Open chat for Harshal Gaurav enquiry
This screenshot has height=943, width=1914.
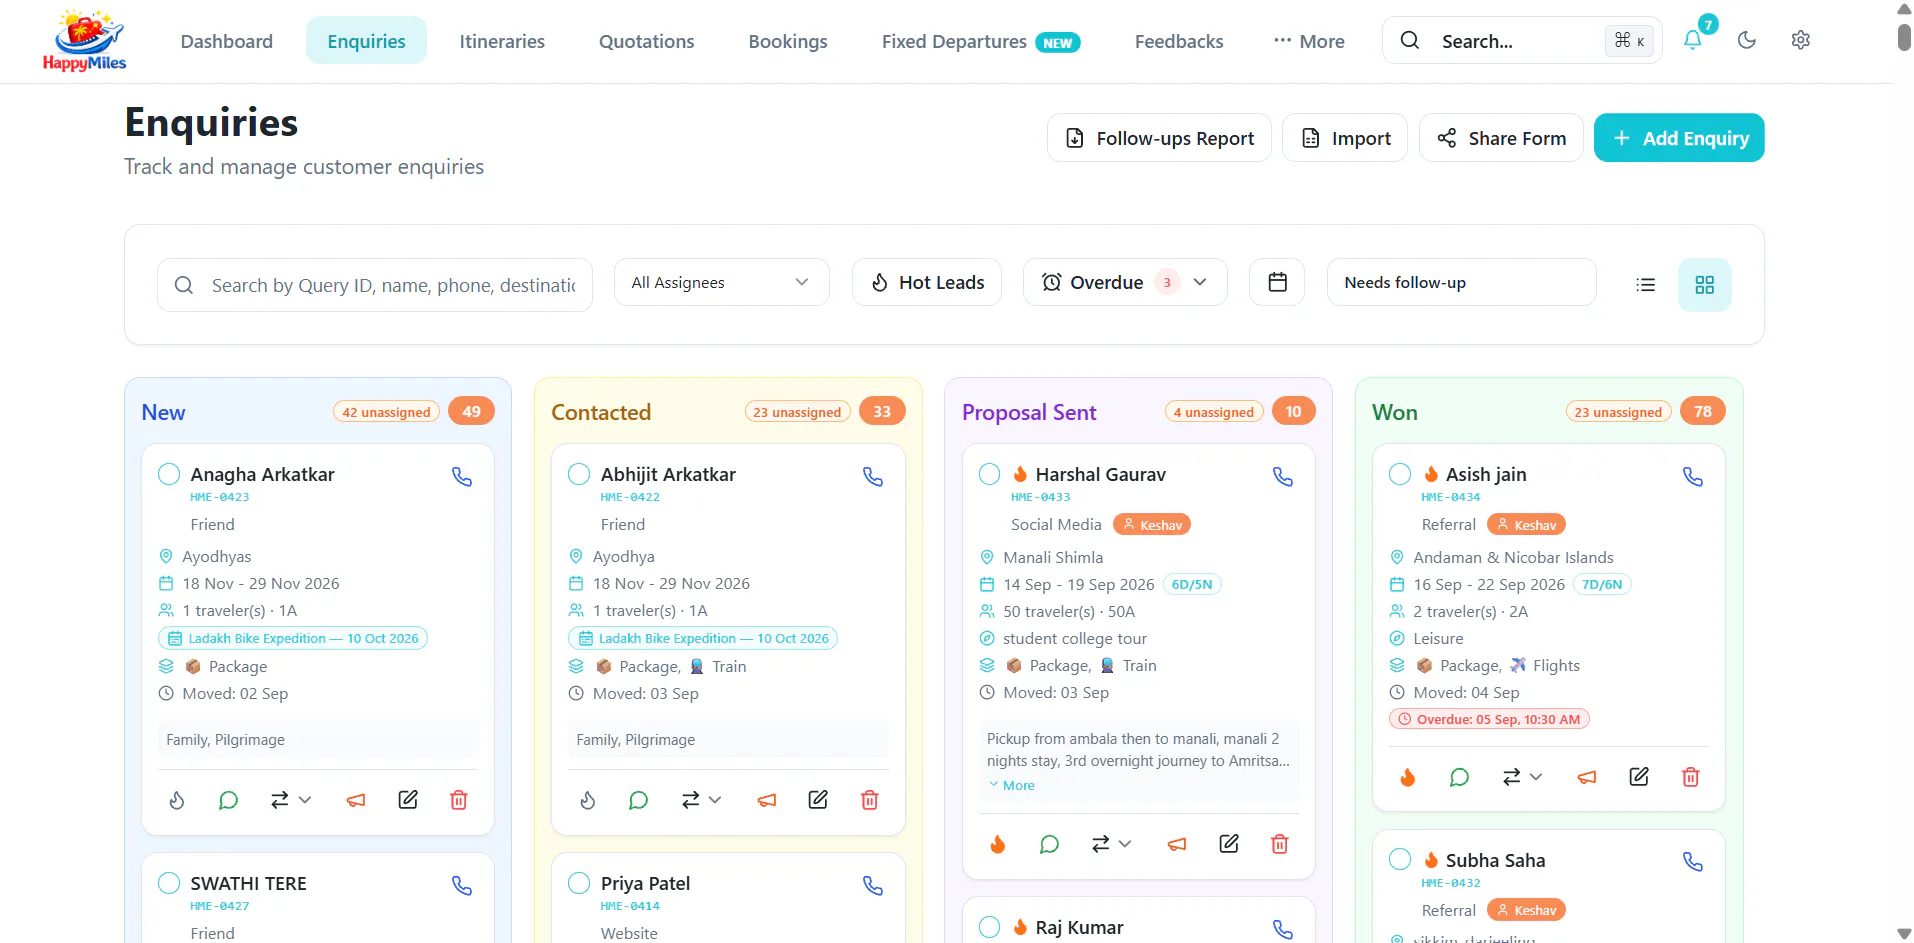1049,845
